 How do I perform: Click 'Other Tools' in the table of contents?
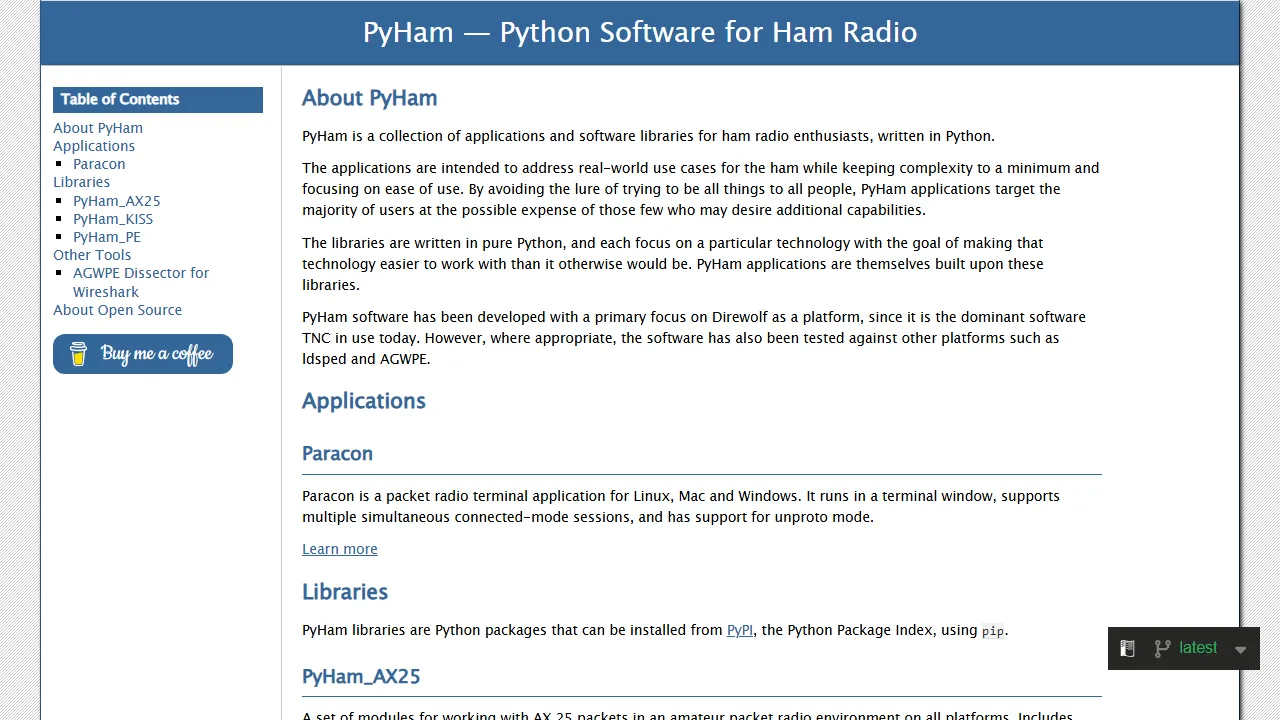coord(92,255)
